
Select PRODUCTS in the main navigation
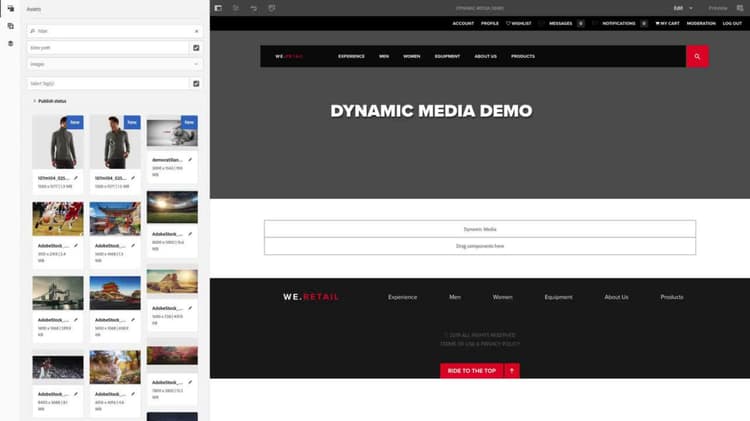[x=523, y=56]
